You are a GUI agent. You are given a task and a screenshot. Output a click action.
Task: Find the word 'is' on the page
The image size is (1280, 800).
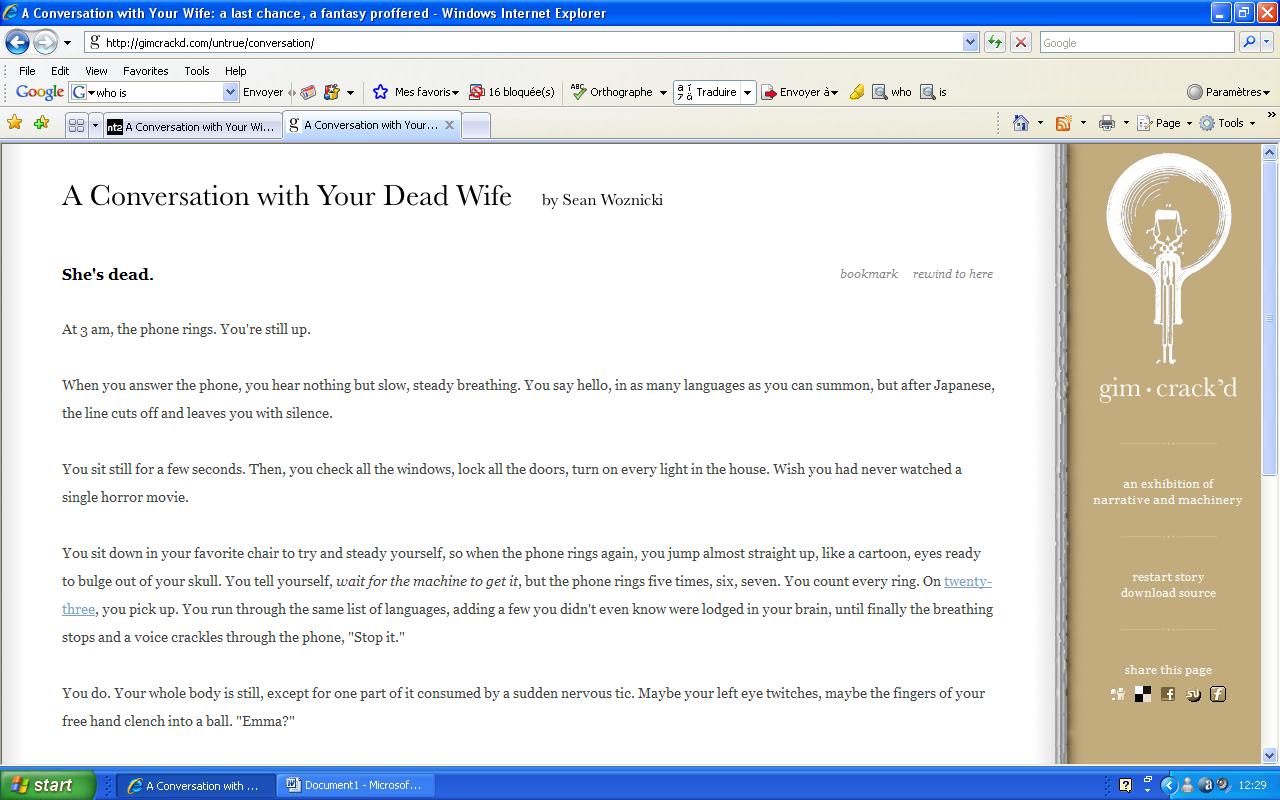[x=933, y=92]
